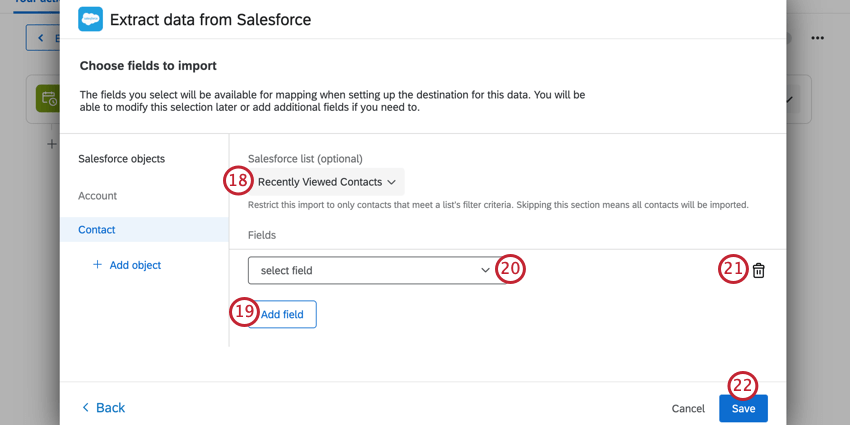This screenshot has width=850, height=425.
Task: Delete the field row with trash icon
Action: coord(759,270)
